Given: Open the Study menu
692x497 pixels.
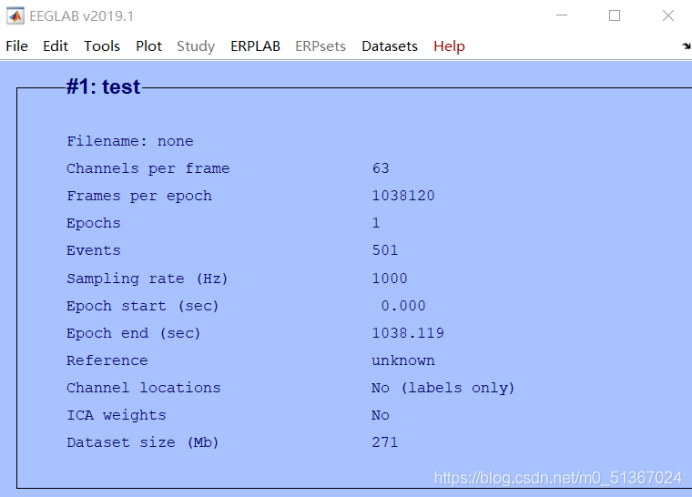Looking at the screenshot, I should [196, 46].
